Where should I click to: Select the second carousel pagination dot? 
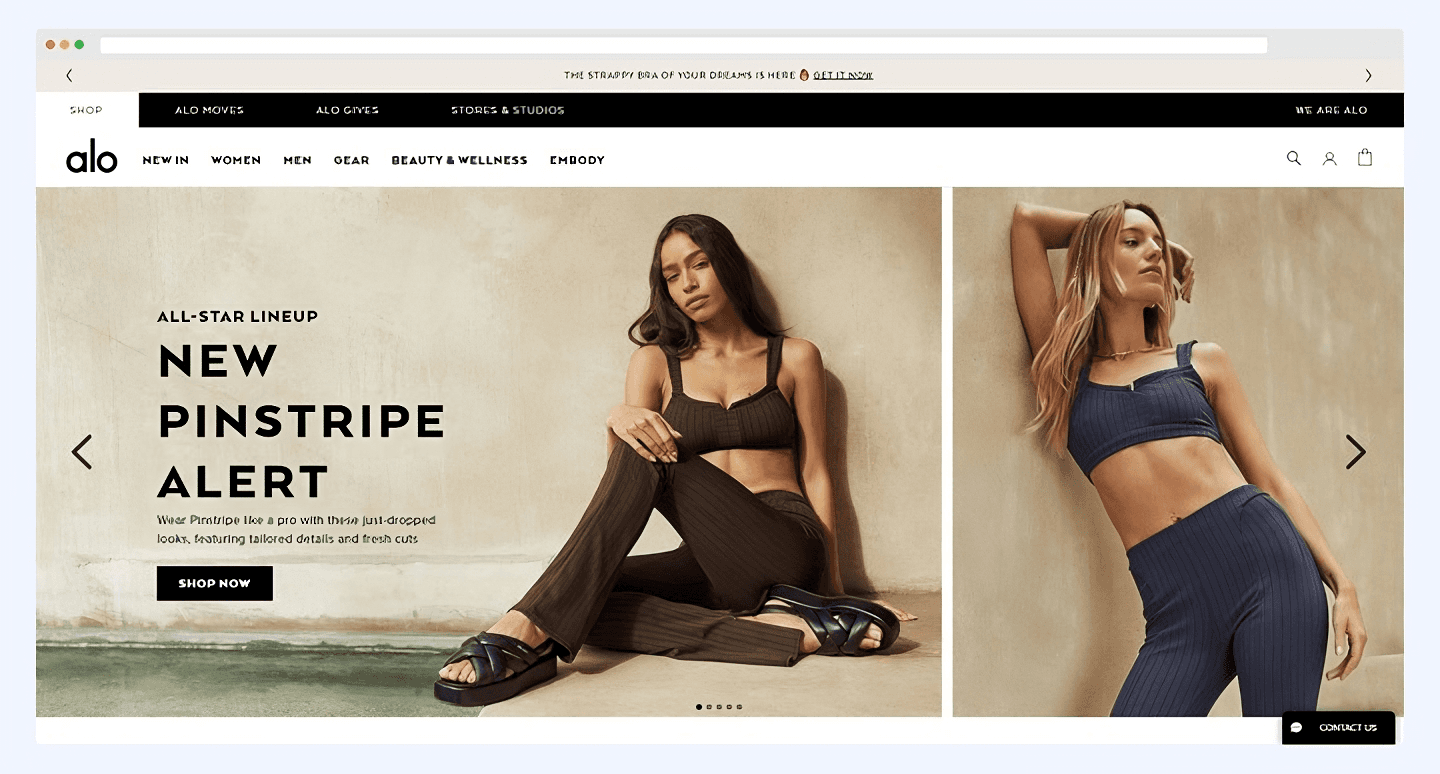[x=709, y=707]
